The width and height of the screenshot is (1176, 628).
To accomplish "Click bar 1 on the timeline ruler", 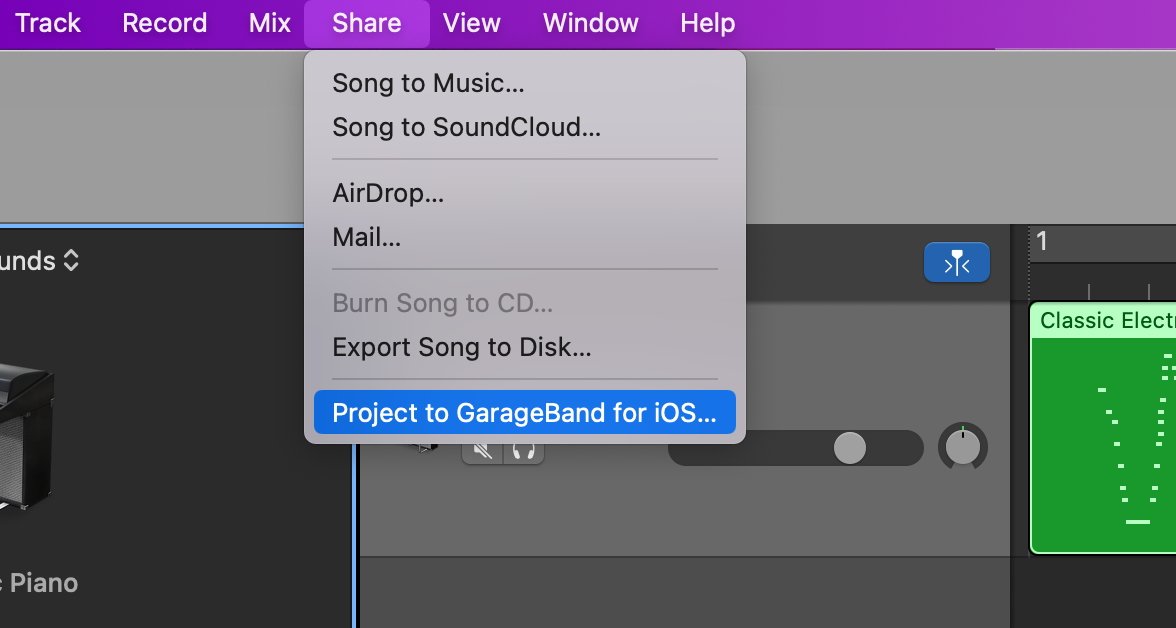I will pos(1042,242).
